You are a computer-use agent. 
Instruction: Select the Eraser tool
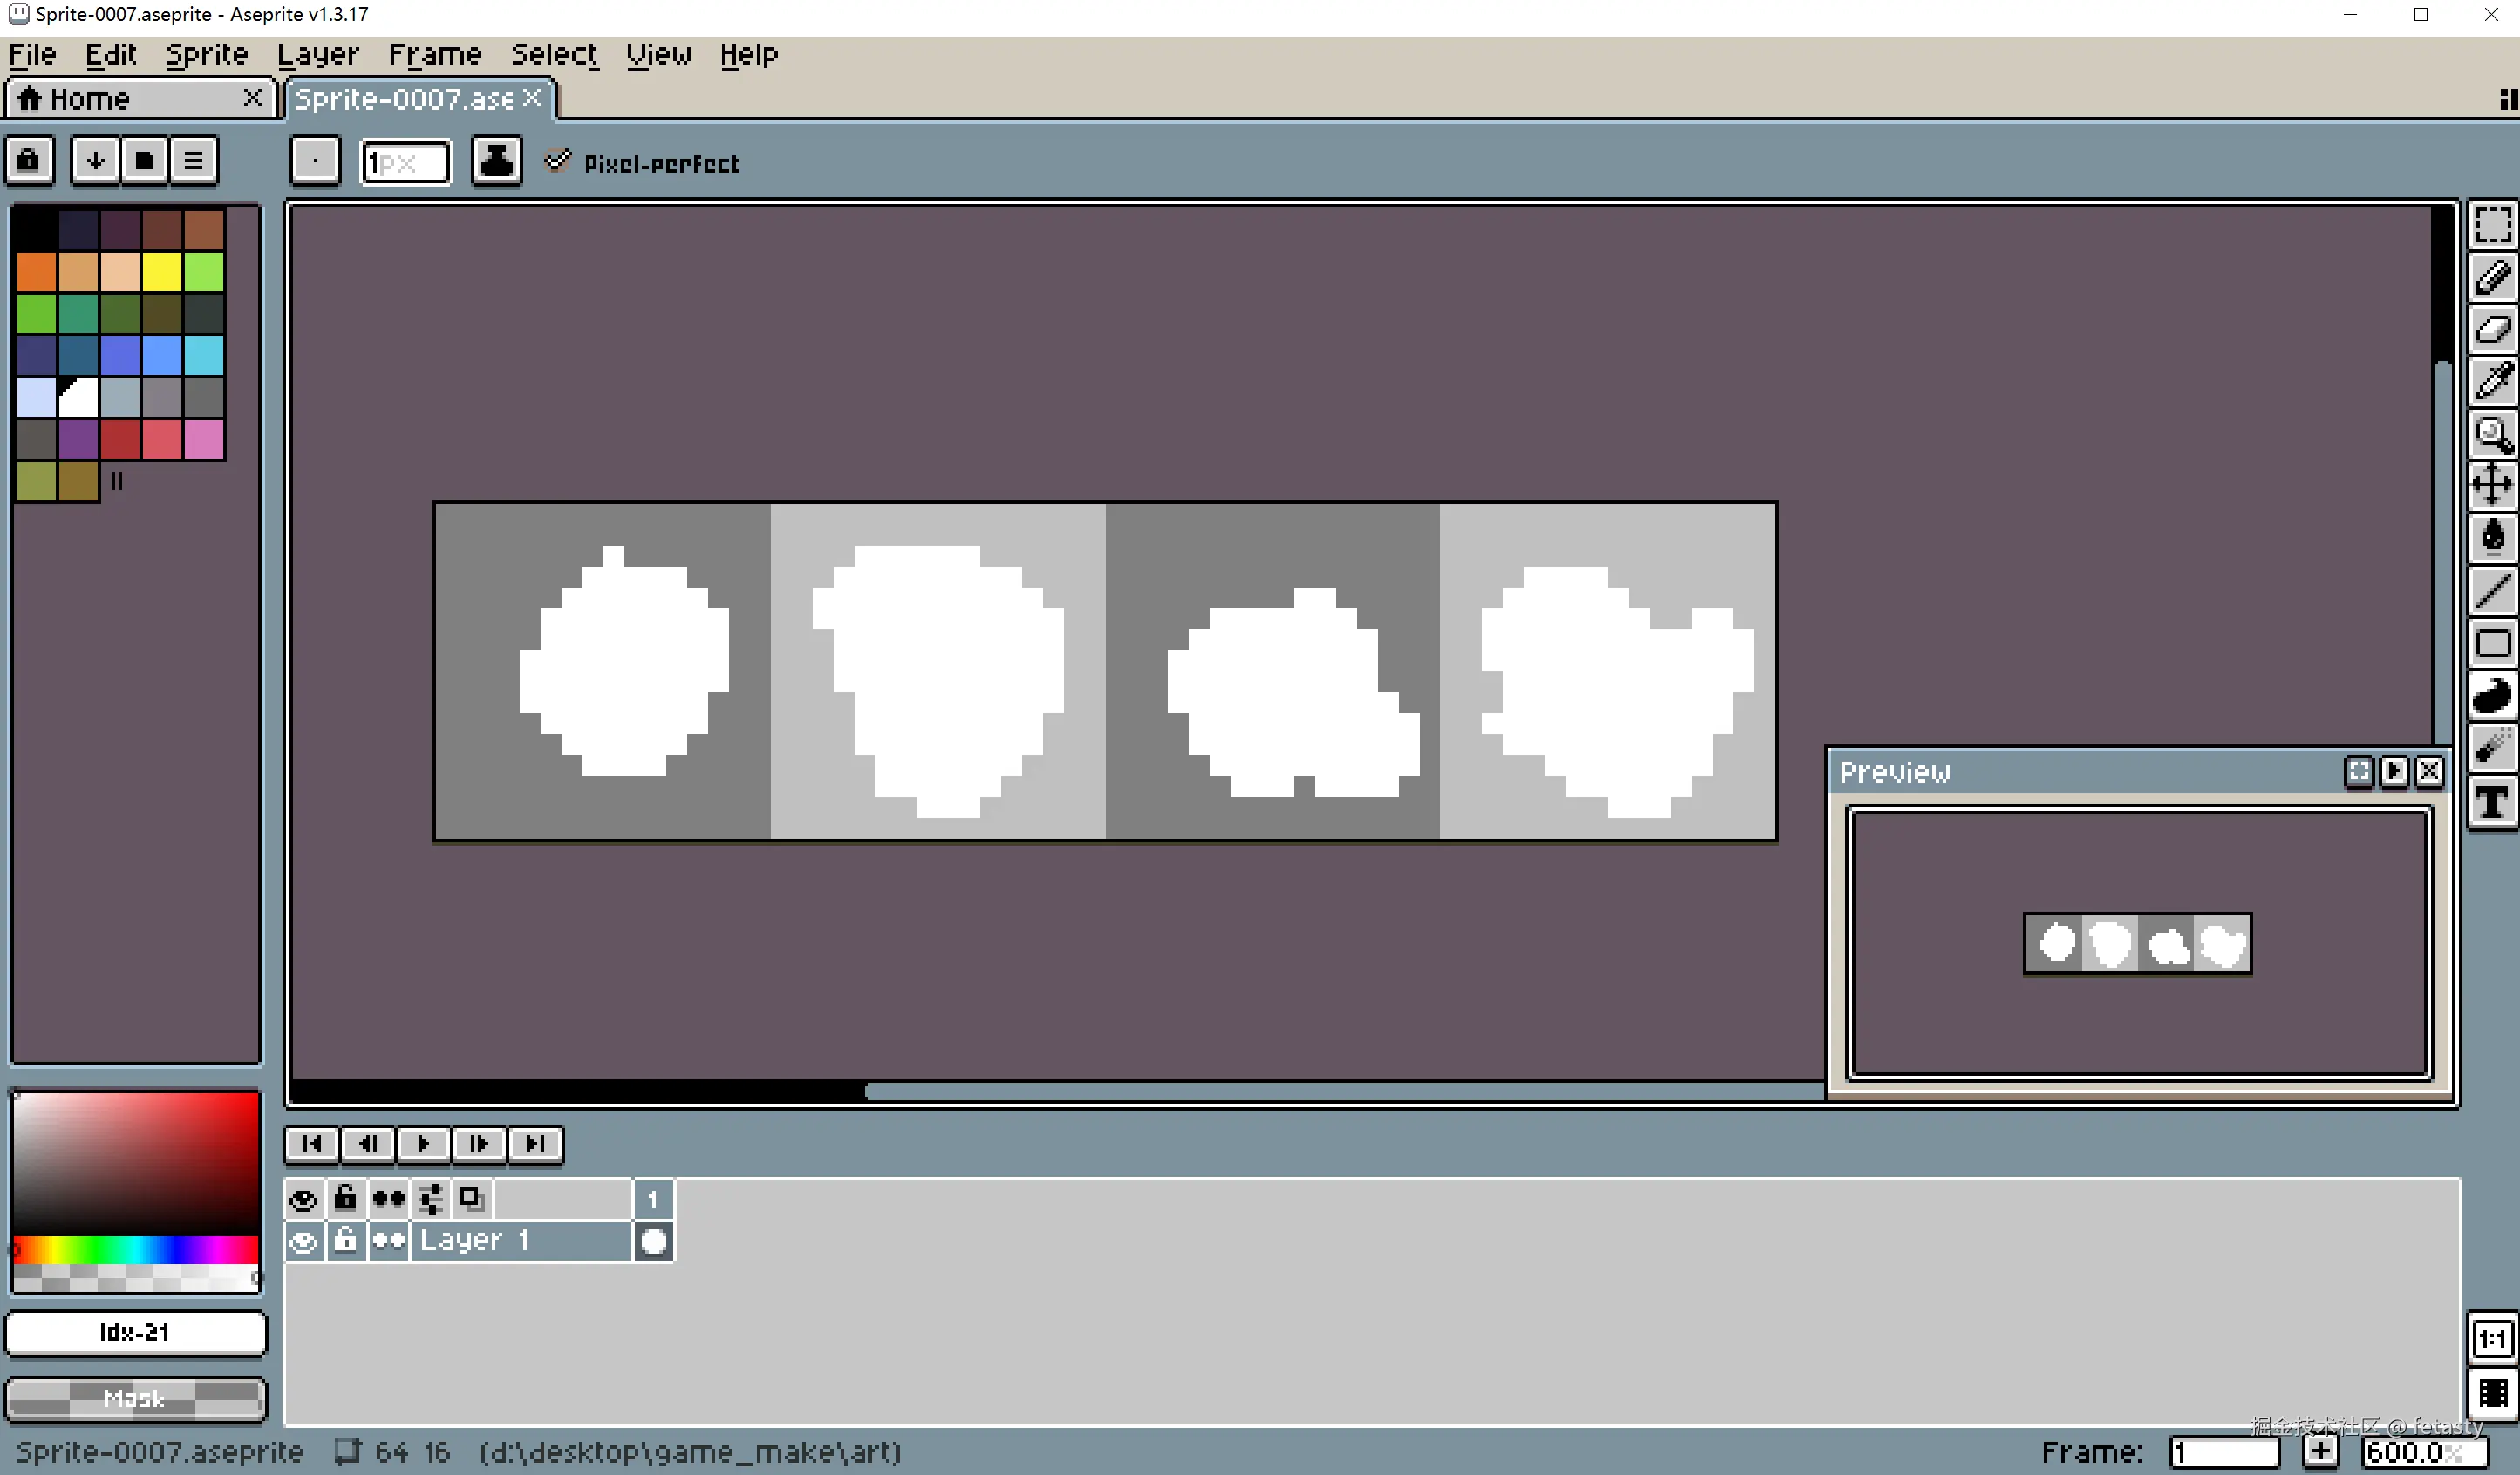pyautogui.click(x=2492, y=330)
